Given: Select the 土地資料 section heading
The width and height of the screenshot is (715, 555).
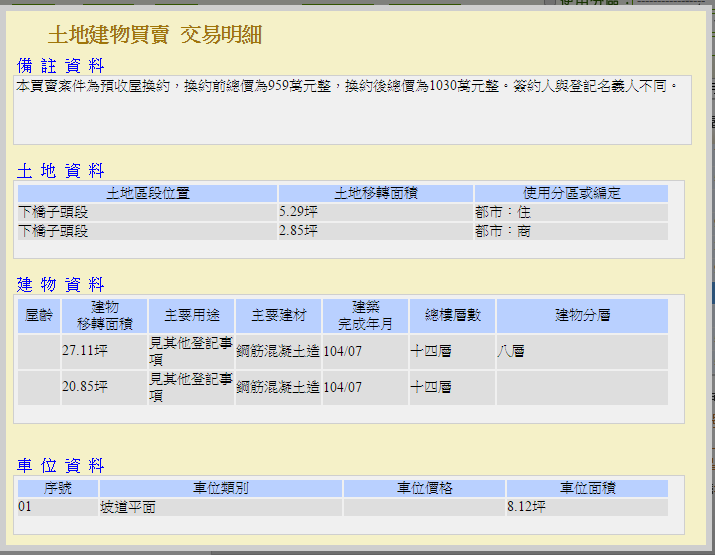Looking at the screenshot, I should click(x=61, y=171).
